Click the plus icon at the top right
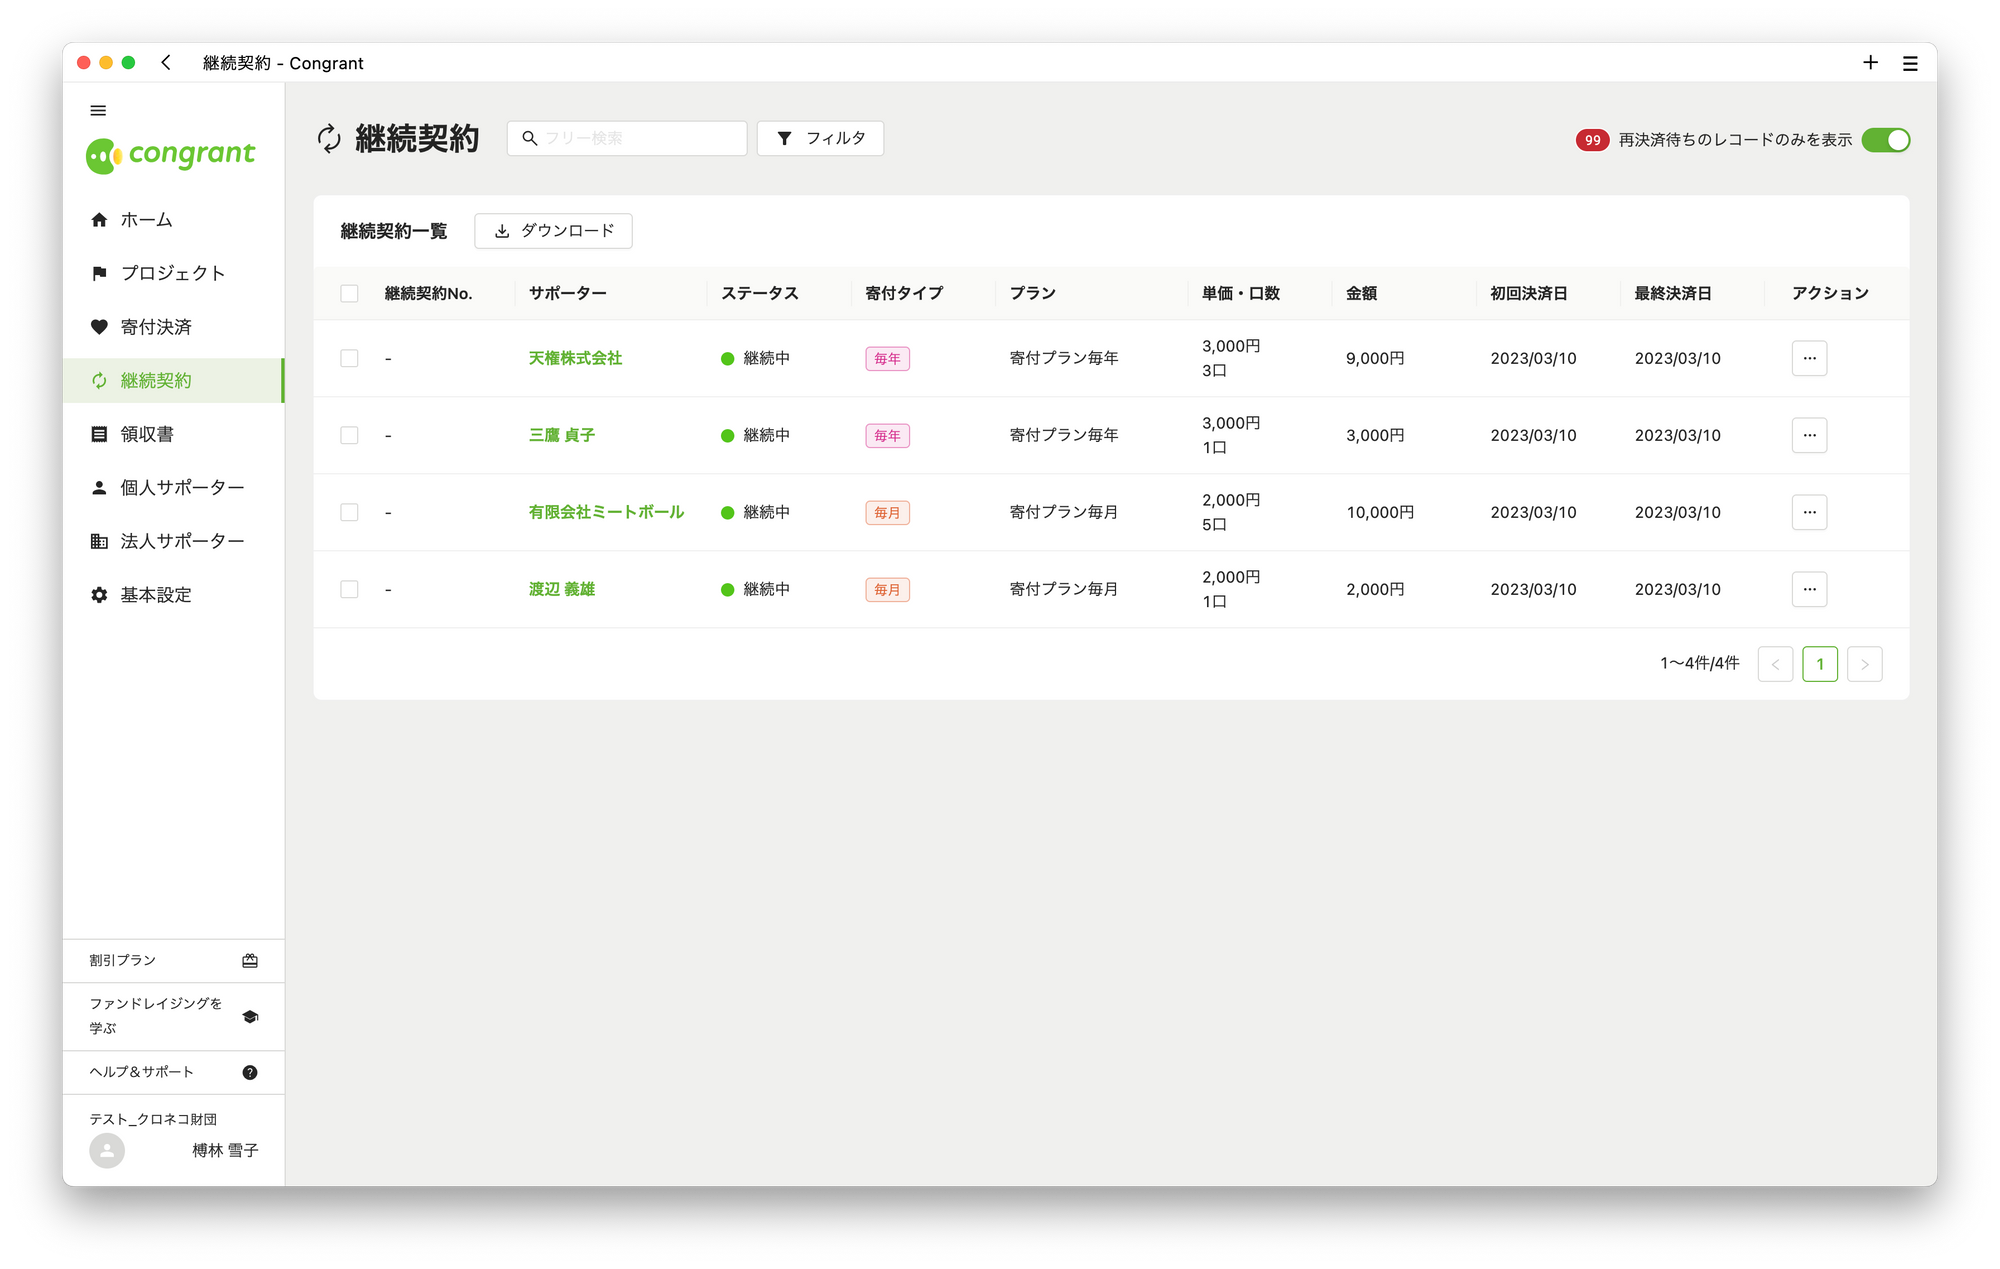 1870,63
